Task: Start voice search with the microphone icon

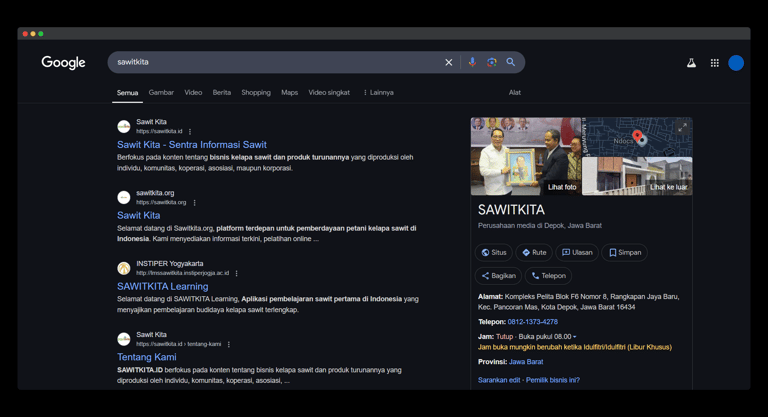Action: tap(472, 62)
